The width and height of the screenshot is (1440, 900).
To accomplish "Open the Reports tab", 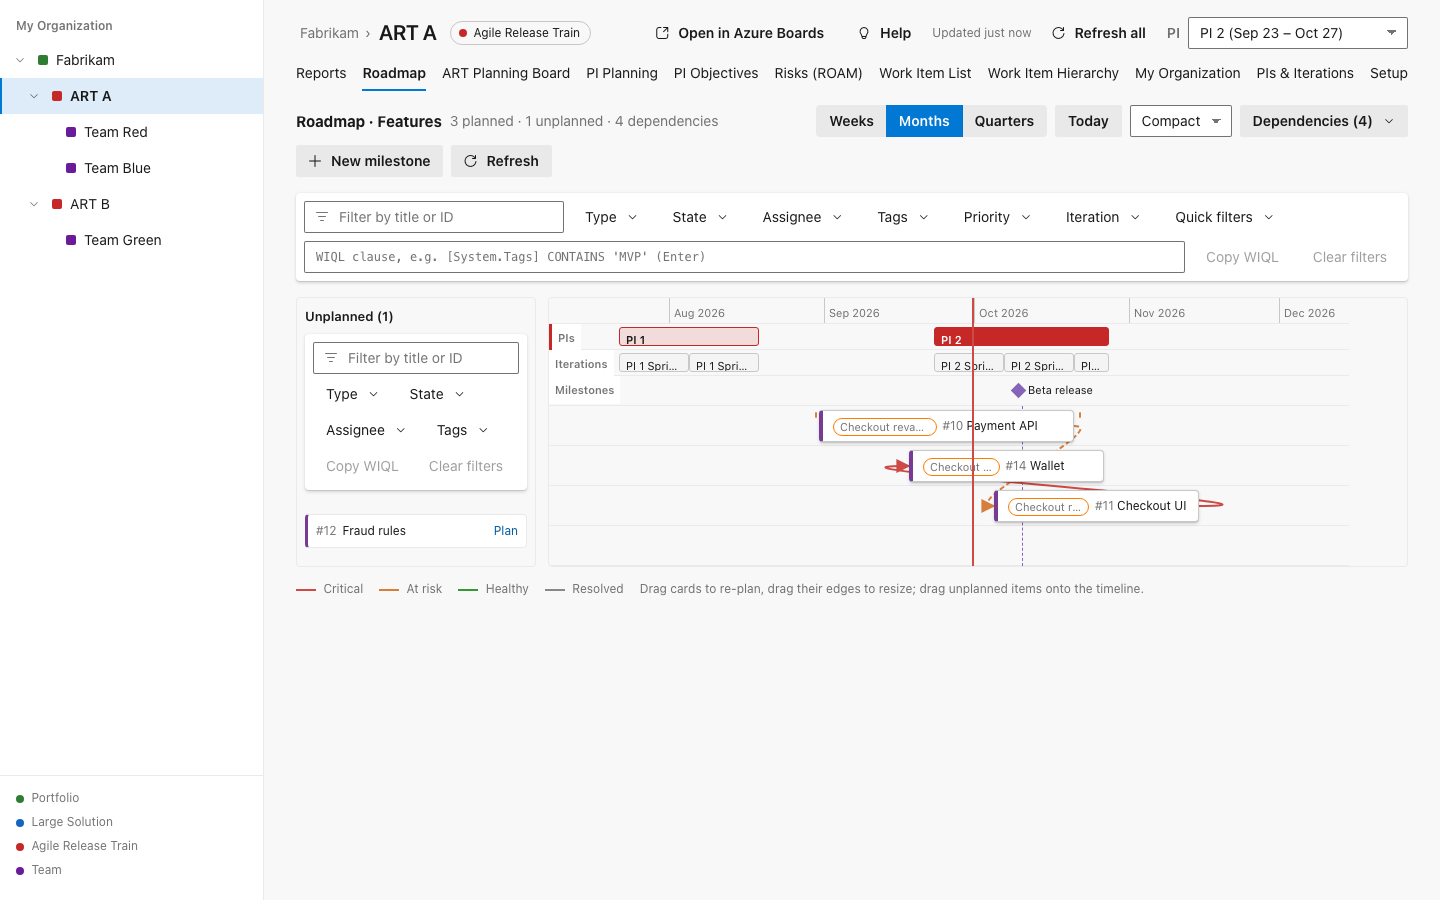I will [321, 73].
